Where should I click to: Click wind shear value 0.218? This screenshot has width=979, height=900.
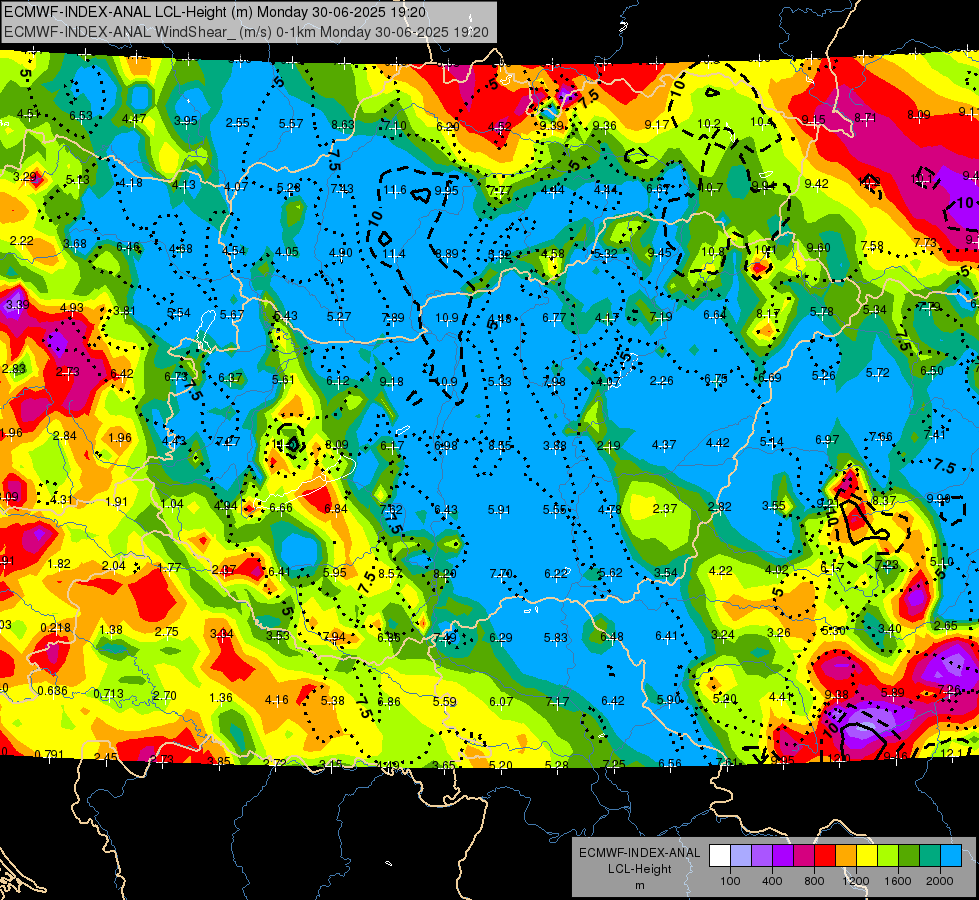pos(56,628)
